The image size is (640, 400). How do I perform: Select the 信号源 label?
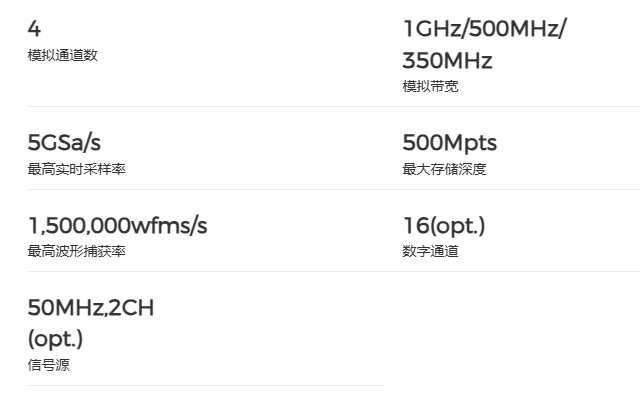point(48,365)
